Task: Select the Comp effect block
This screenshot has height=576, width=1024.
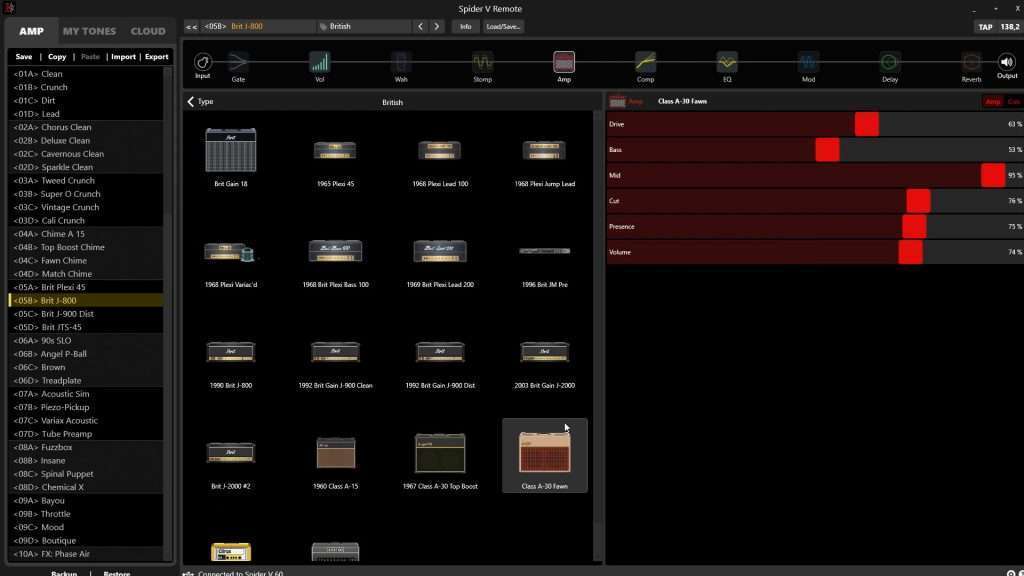Action: 645,63
